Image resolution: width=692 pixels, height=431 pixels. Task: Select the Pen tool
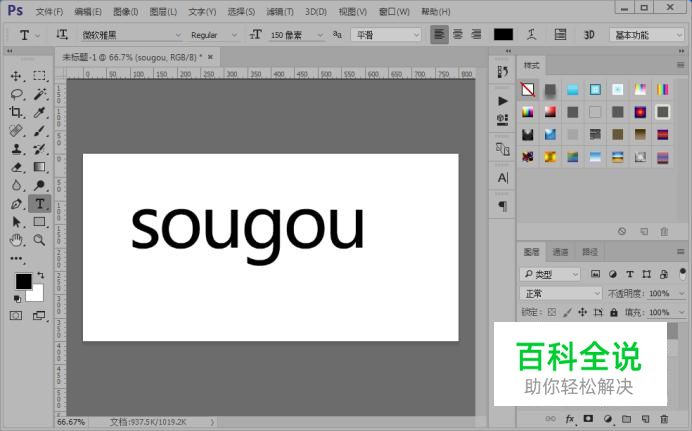16,204
